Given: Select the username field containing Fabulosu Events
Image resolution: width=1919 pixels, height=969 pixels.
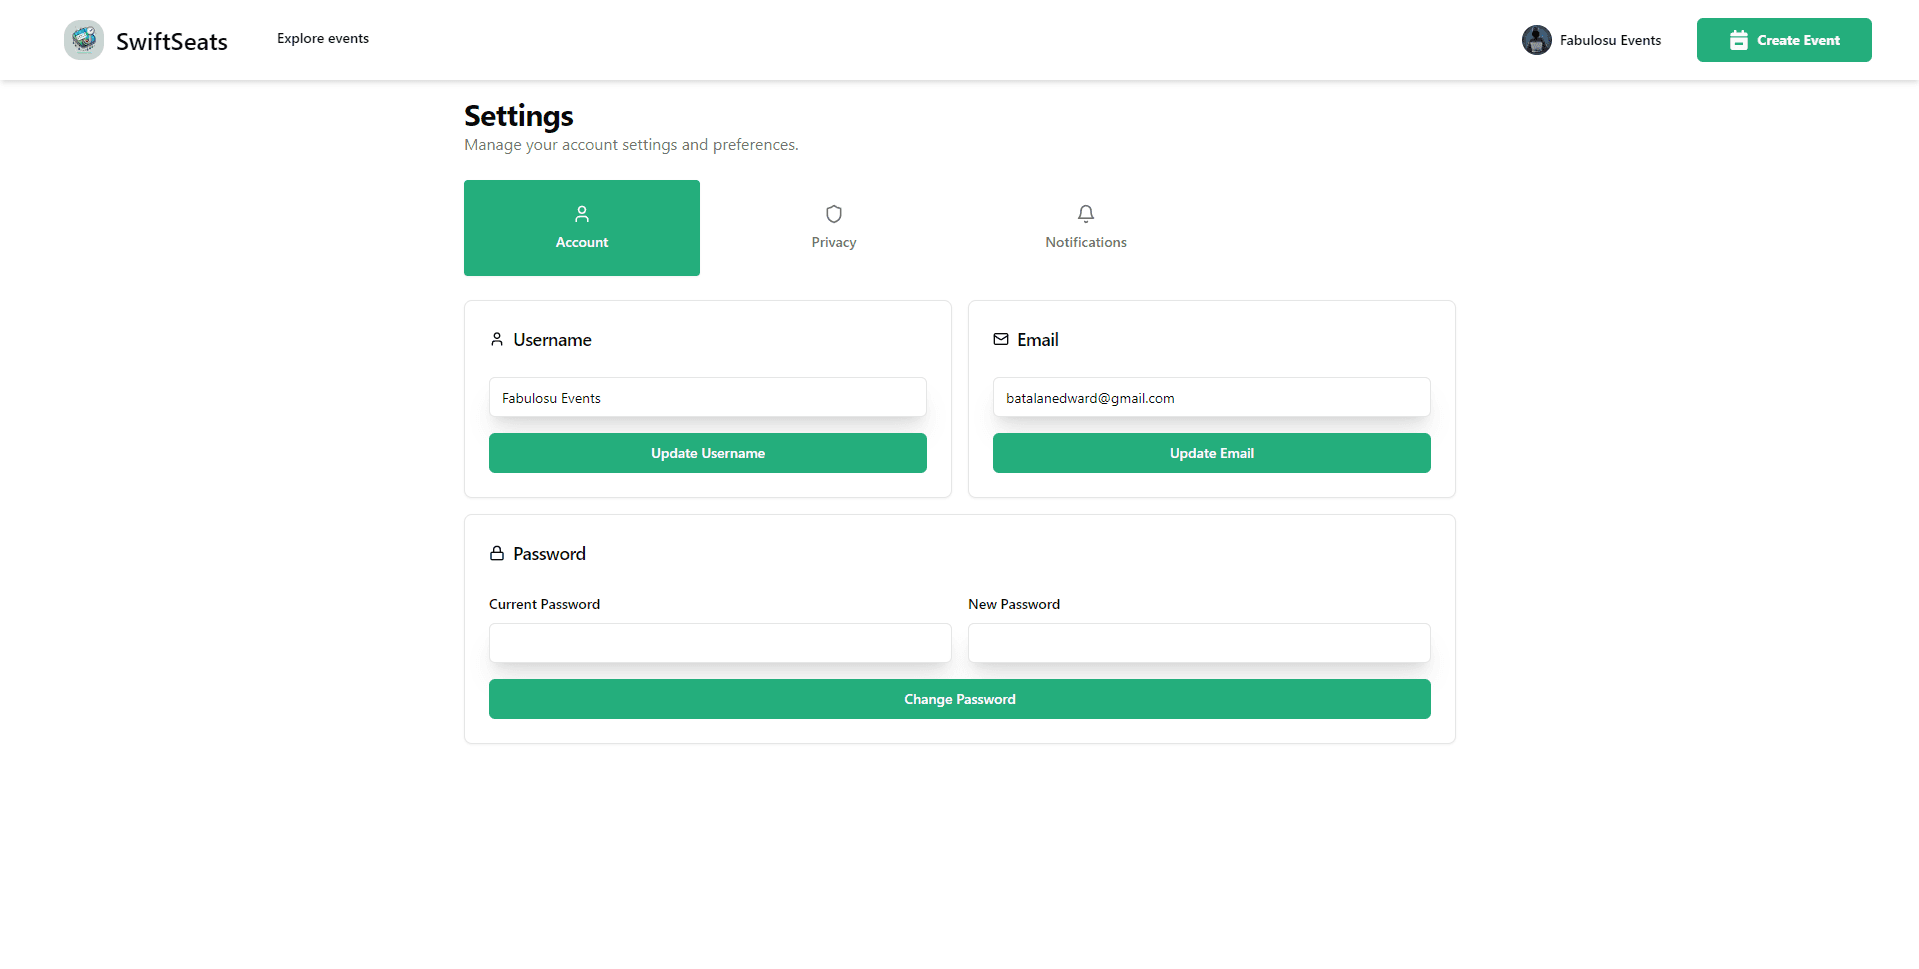Looking at the screenshot, I should (707, 397).
